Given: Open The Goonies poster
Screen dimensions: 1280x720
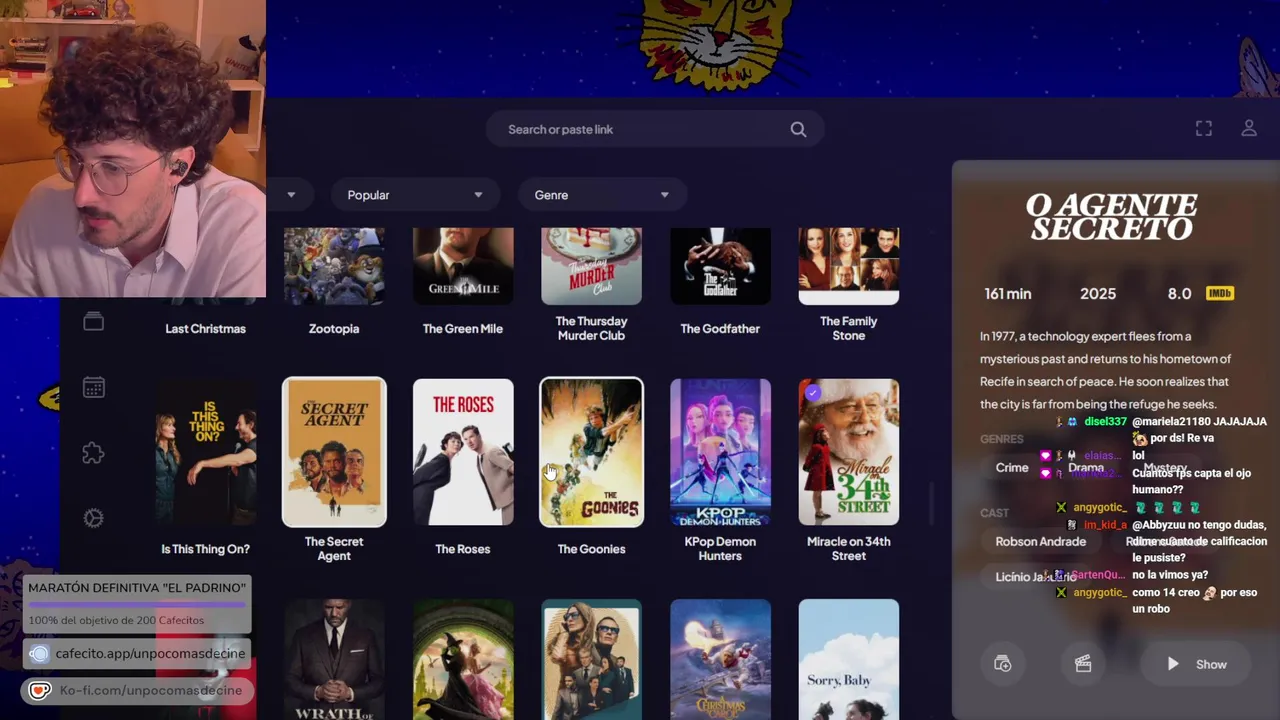Looking at the screenshot, I should 592,452.
